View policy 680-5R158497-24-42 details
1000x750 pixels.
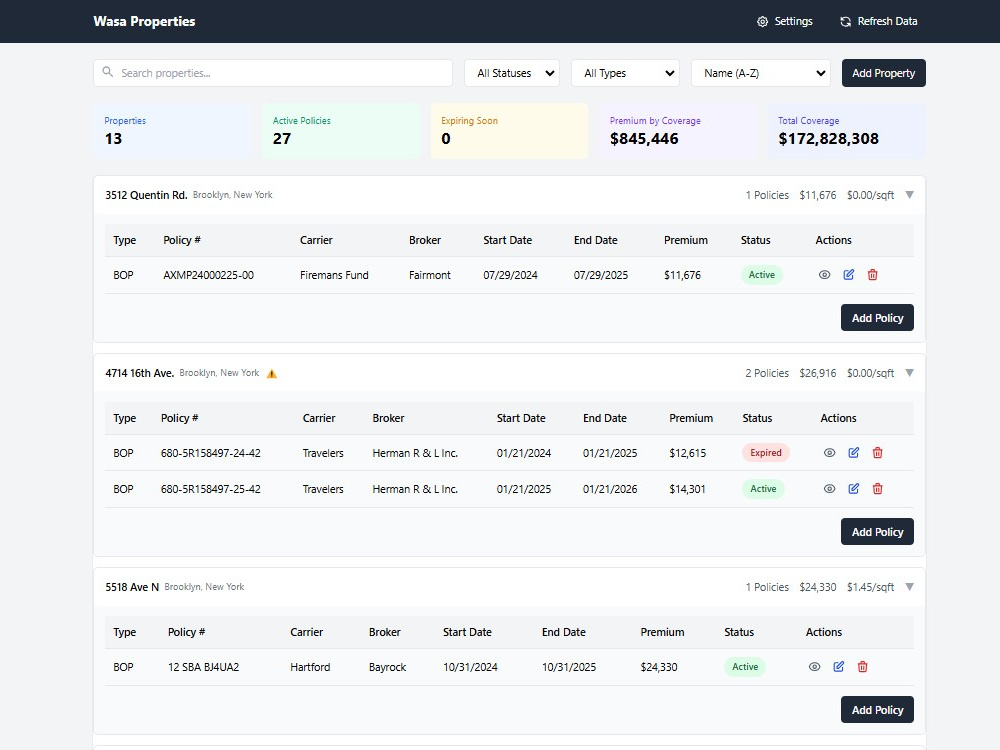coord(829,453)
